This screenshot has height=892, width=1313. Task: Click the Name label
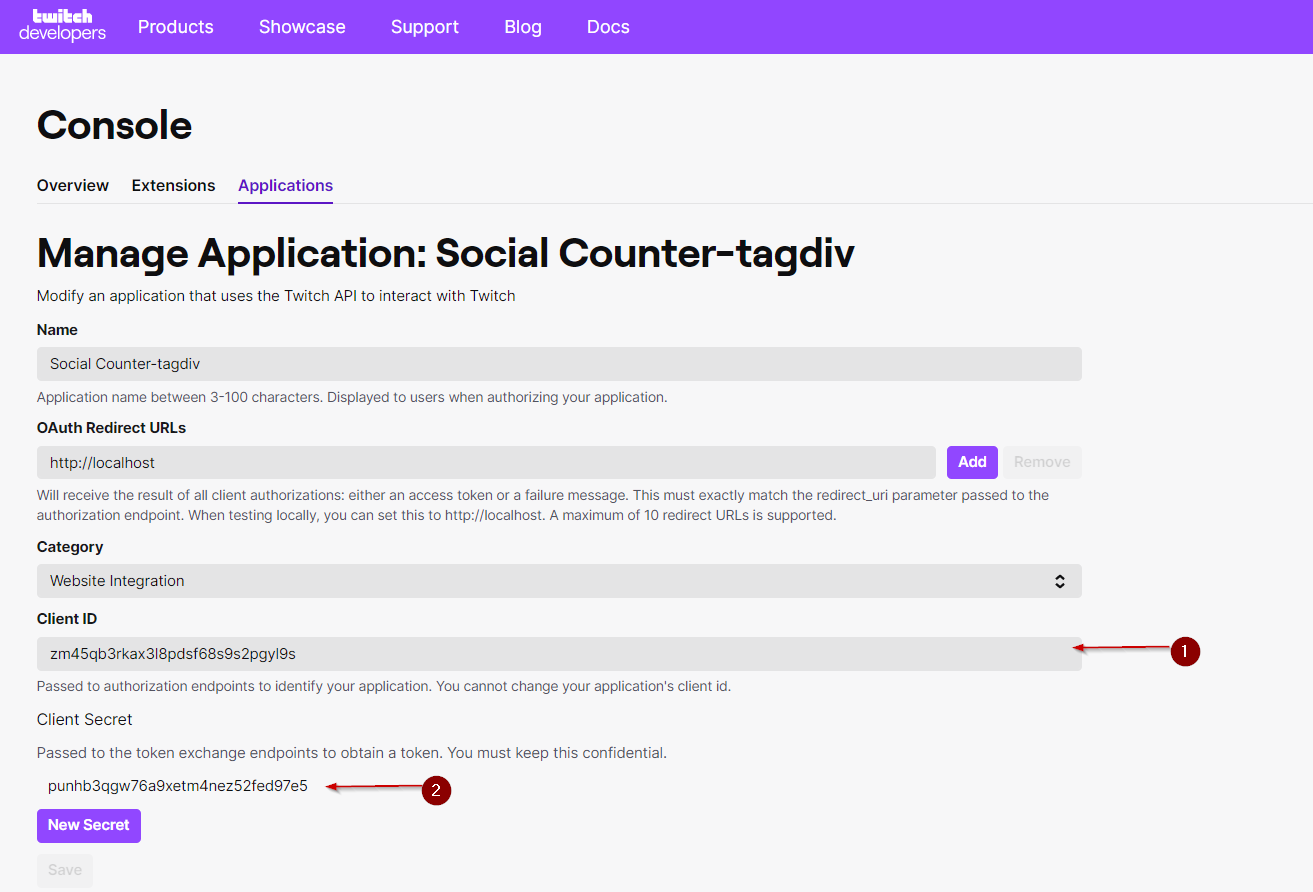point(57,329)
